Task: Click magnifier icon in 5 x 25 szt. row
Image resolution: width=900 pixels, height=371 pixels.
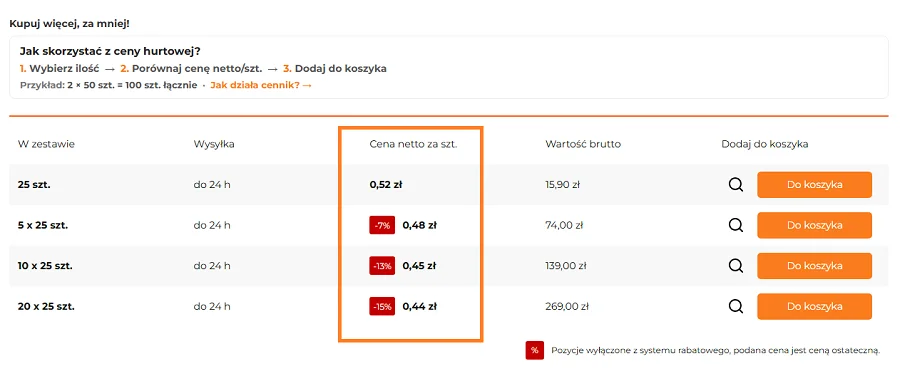Action: [x=736, y=225]
